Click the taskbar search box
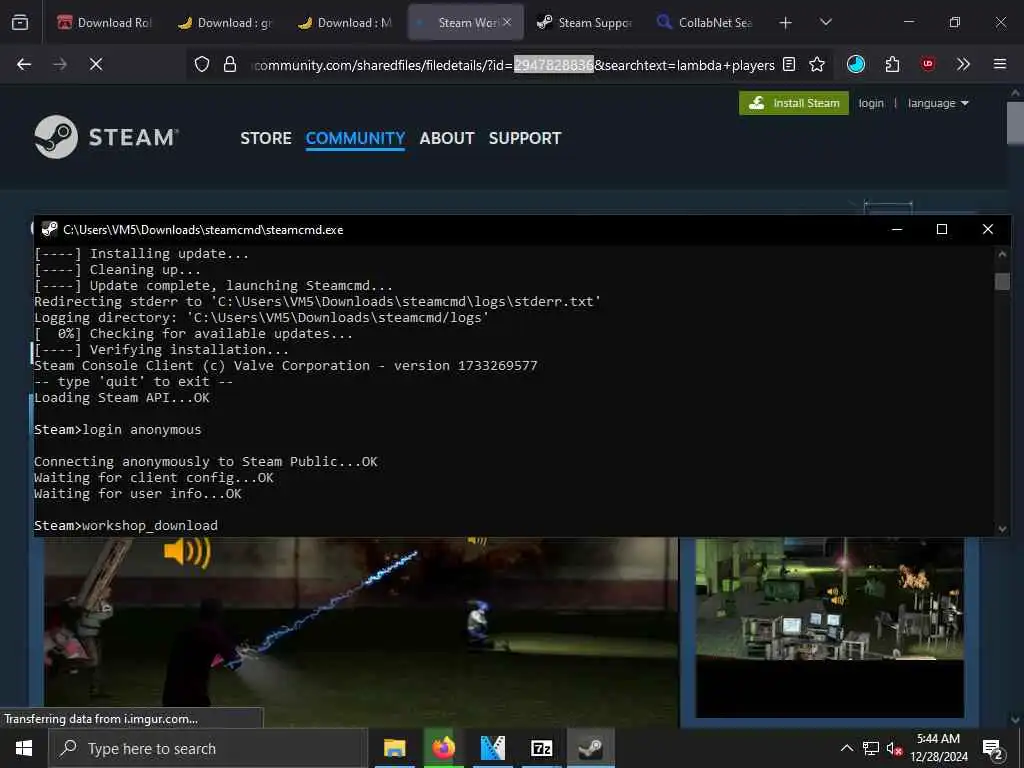 pos(208,748)
